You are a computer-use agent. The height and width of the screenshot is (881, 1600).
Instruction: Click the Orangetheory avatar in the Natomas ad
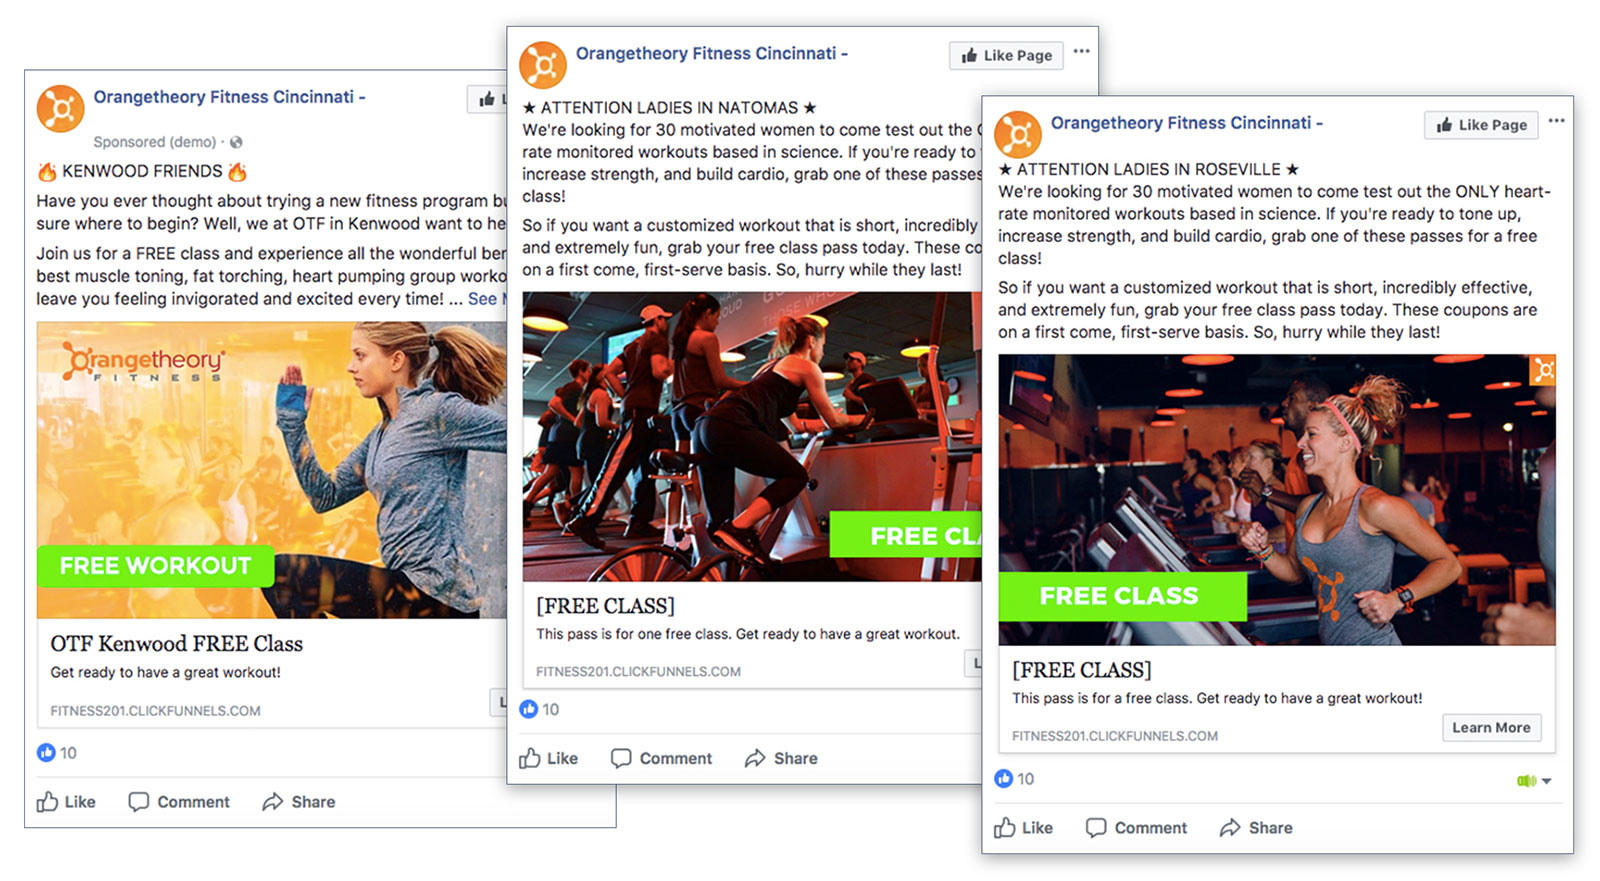pos(543,66)
